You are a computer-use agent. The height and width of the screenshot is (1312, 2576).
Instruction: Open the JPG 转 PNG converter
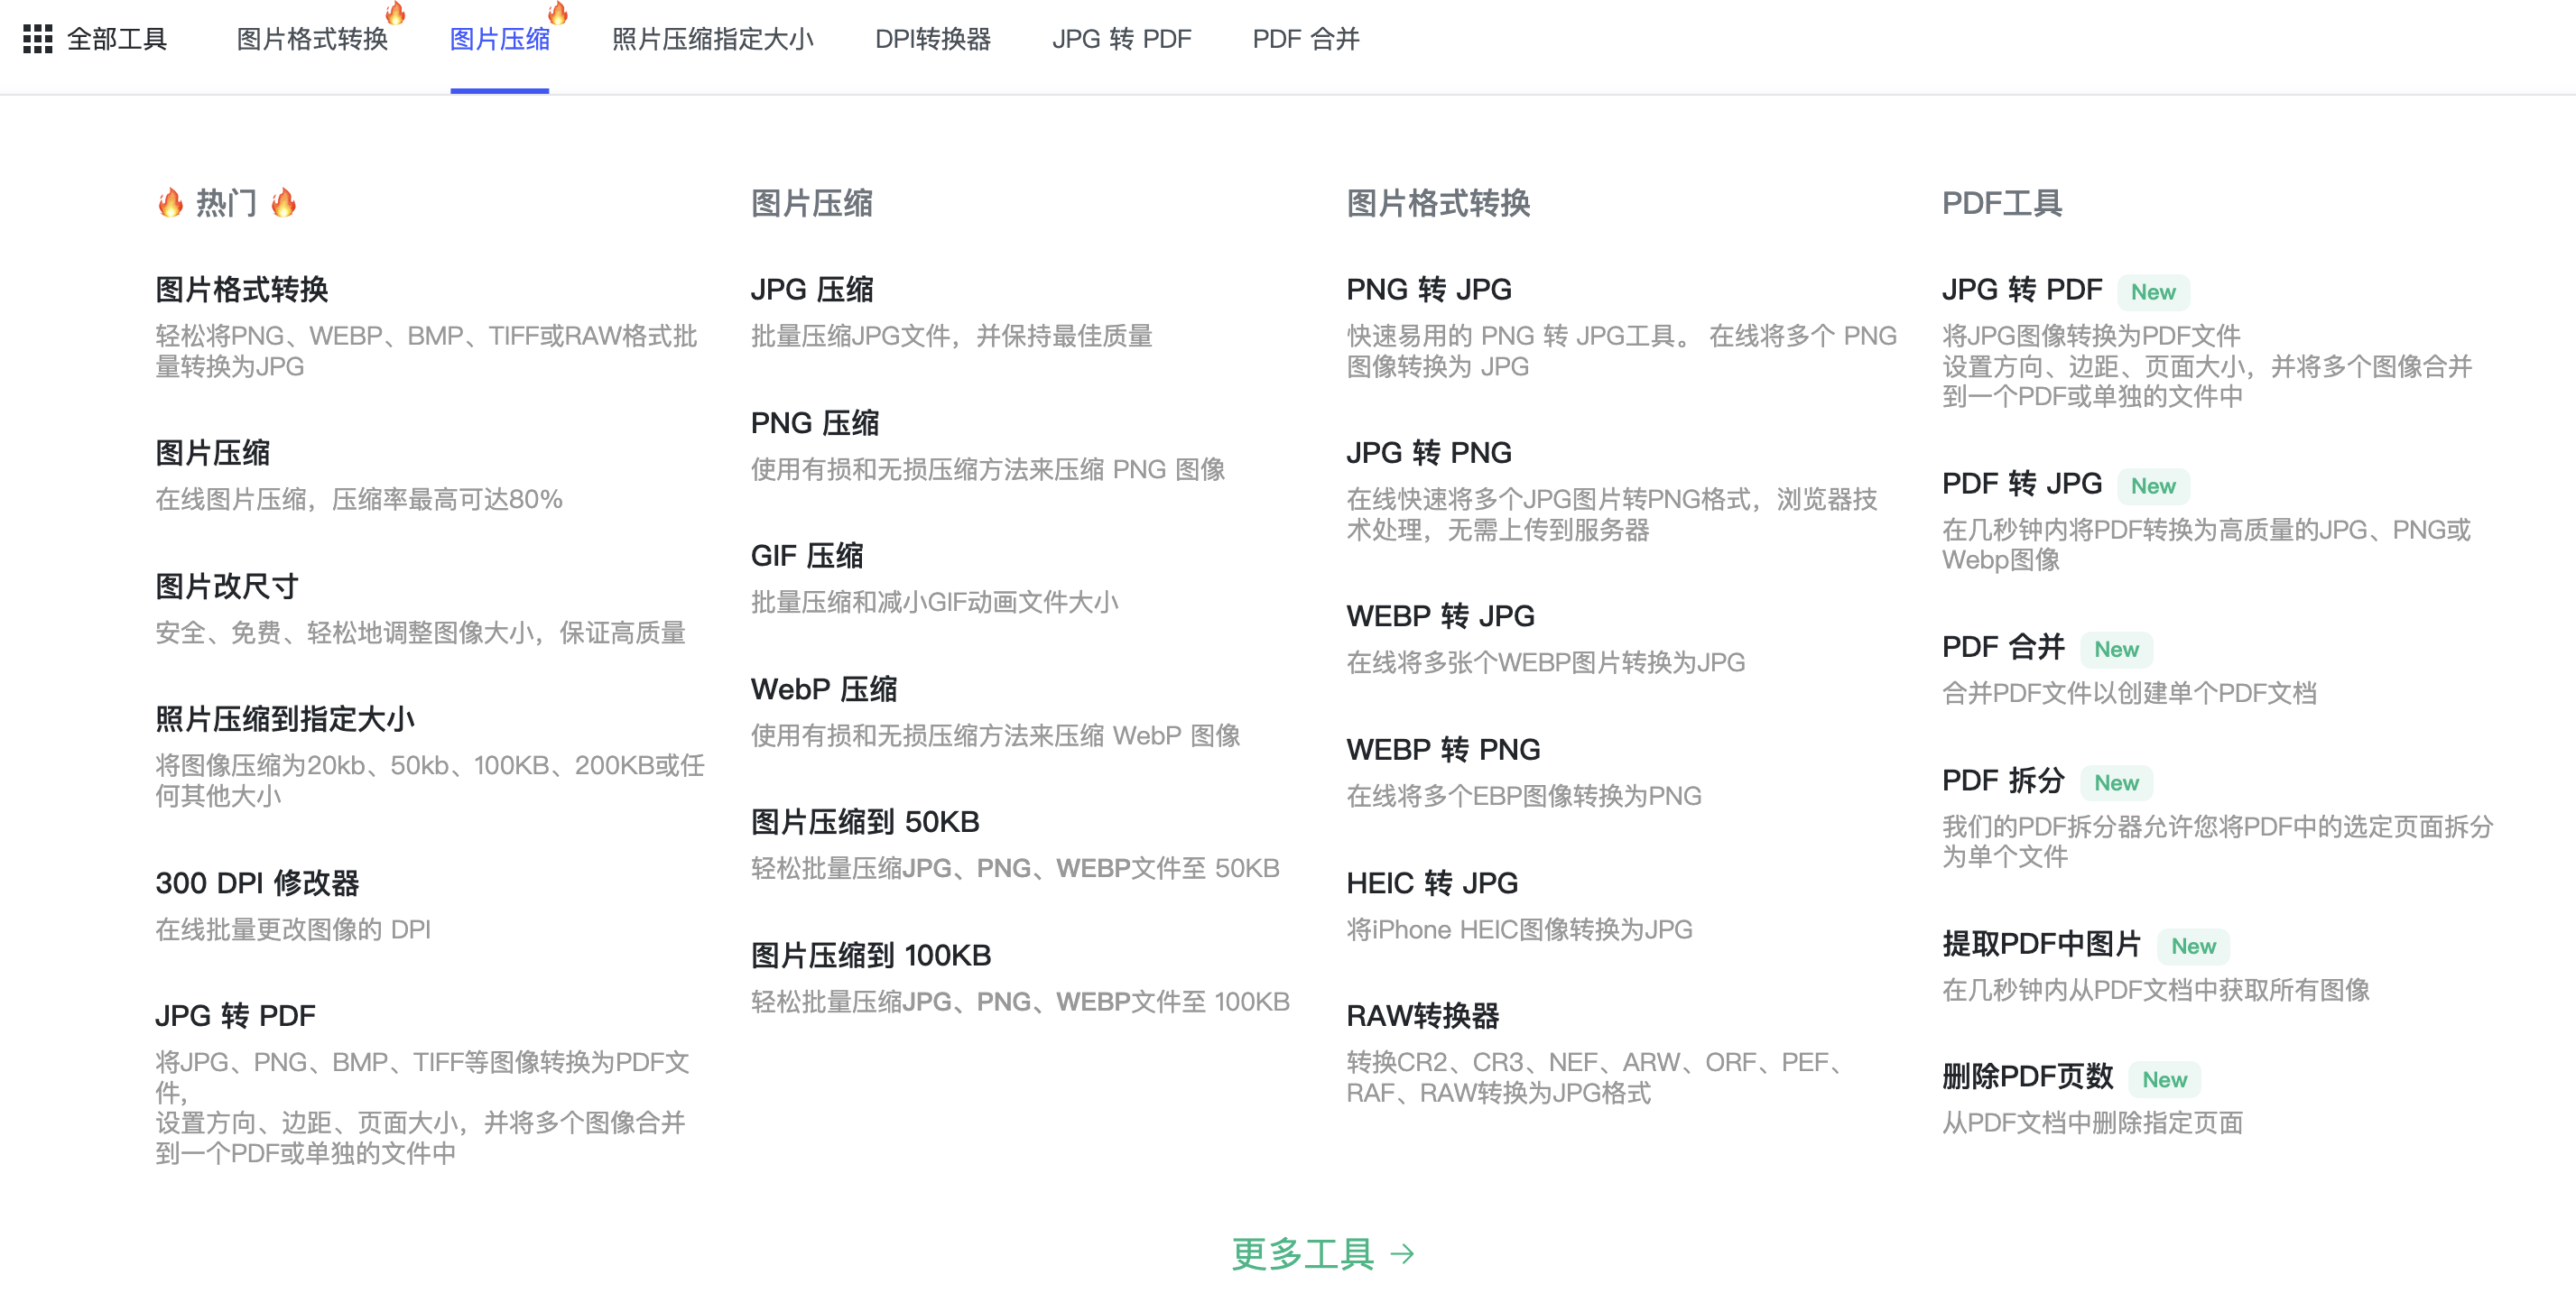click(1429, 452)
